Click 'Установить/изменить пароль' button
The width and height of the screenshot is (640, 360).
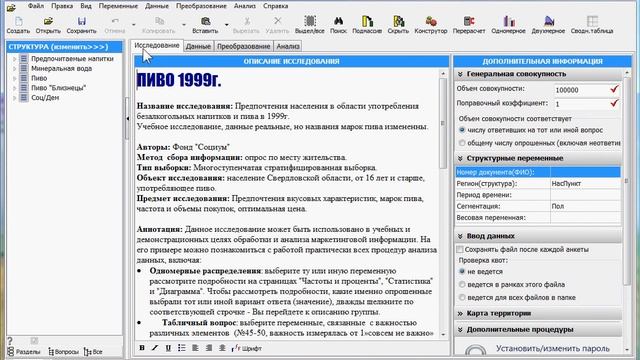pyautogui.click(x=553, y=349)
